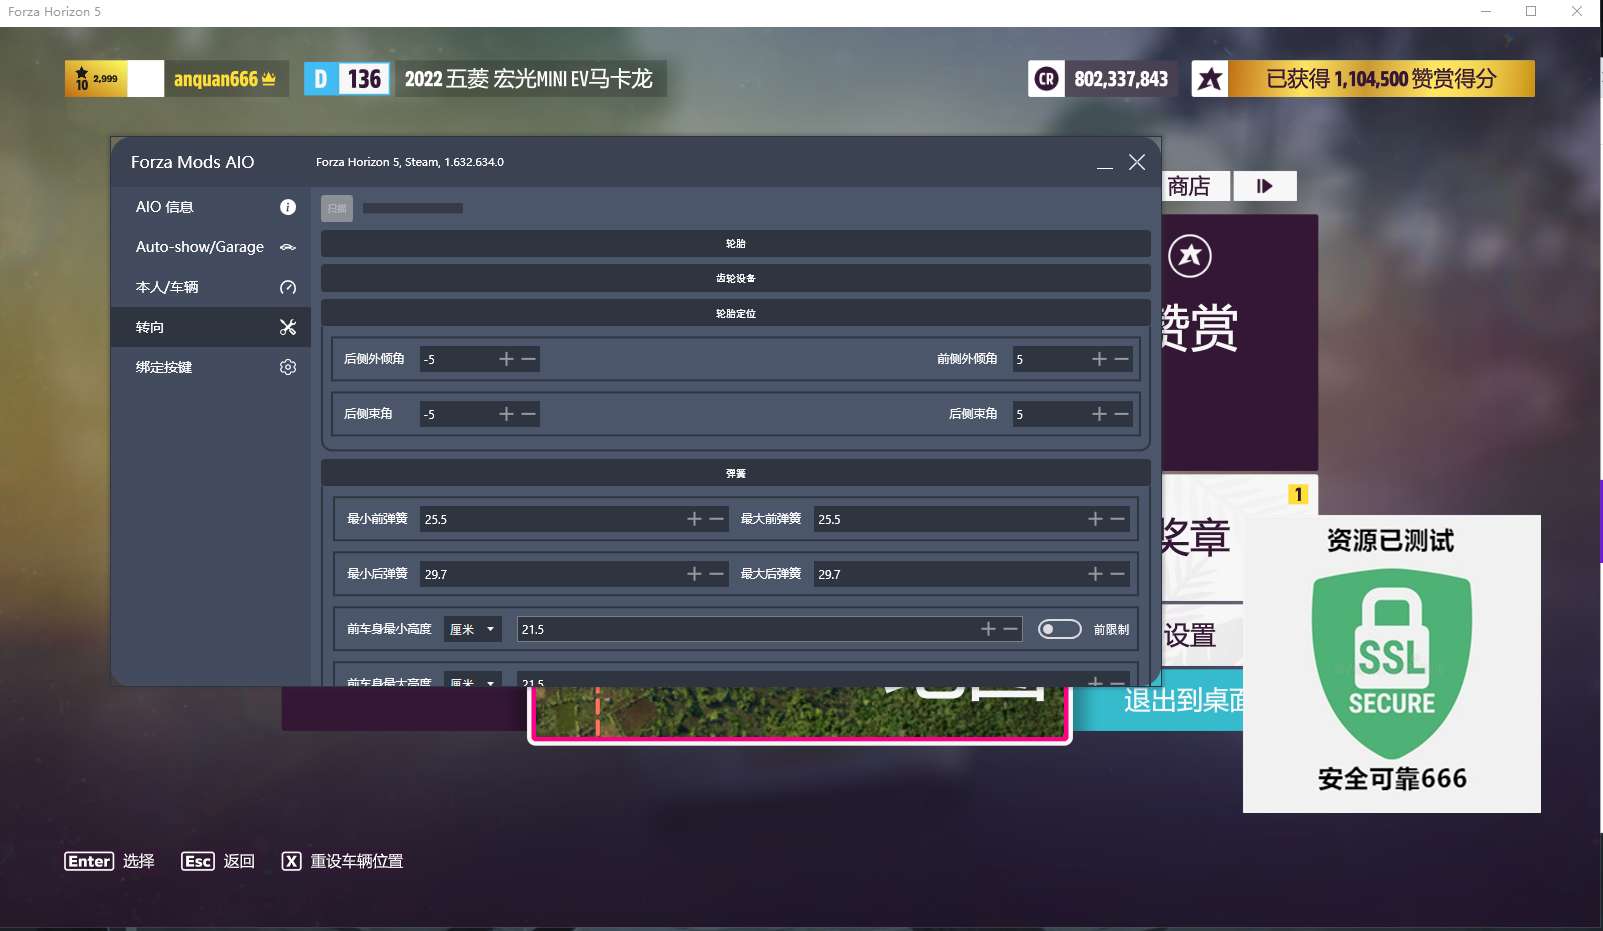Decrease 最大后弹簧 with its minus icon

(1118, 574)
